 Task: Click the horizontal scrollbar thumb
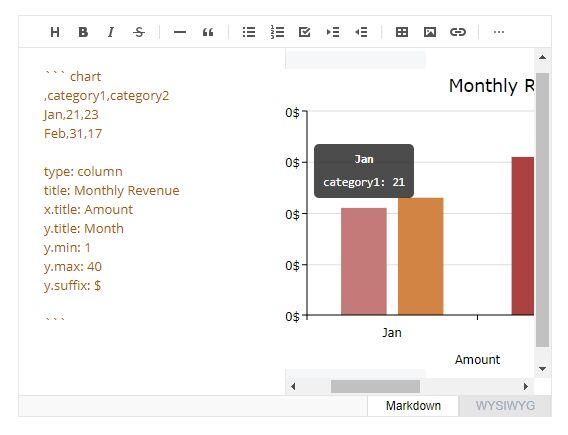pos(375,386)
